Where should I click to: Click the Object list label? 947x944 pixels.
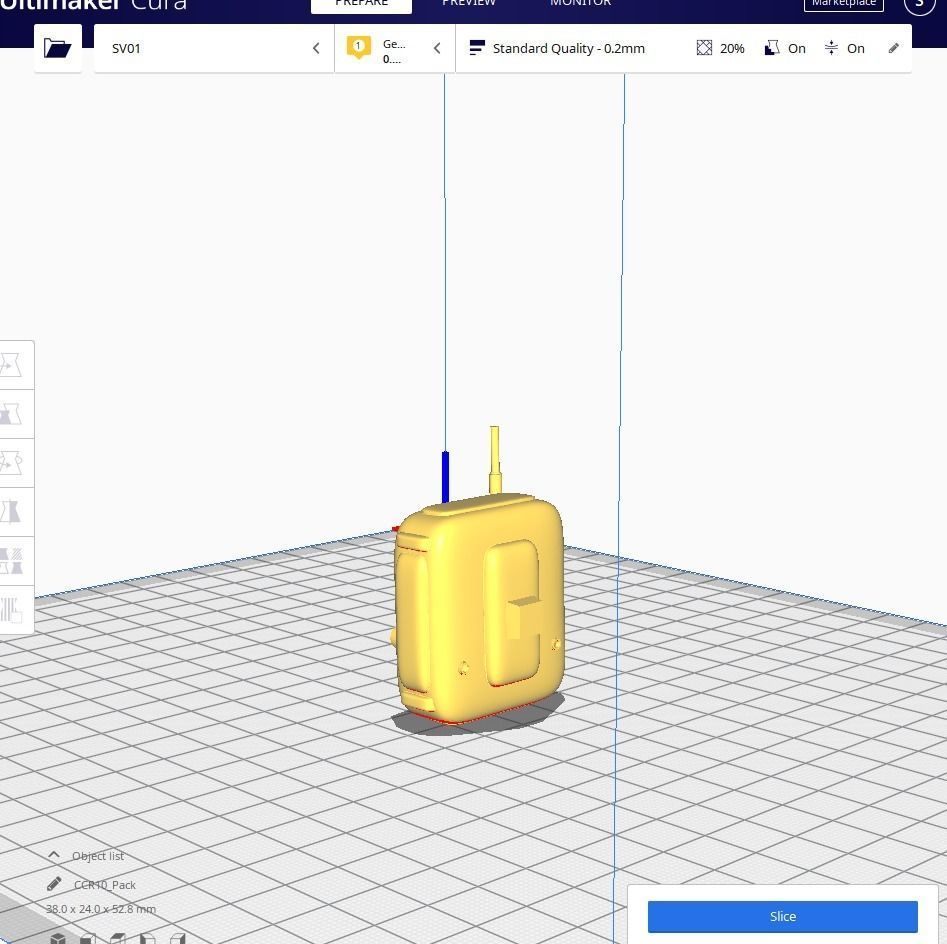tap(98, 856)
